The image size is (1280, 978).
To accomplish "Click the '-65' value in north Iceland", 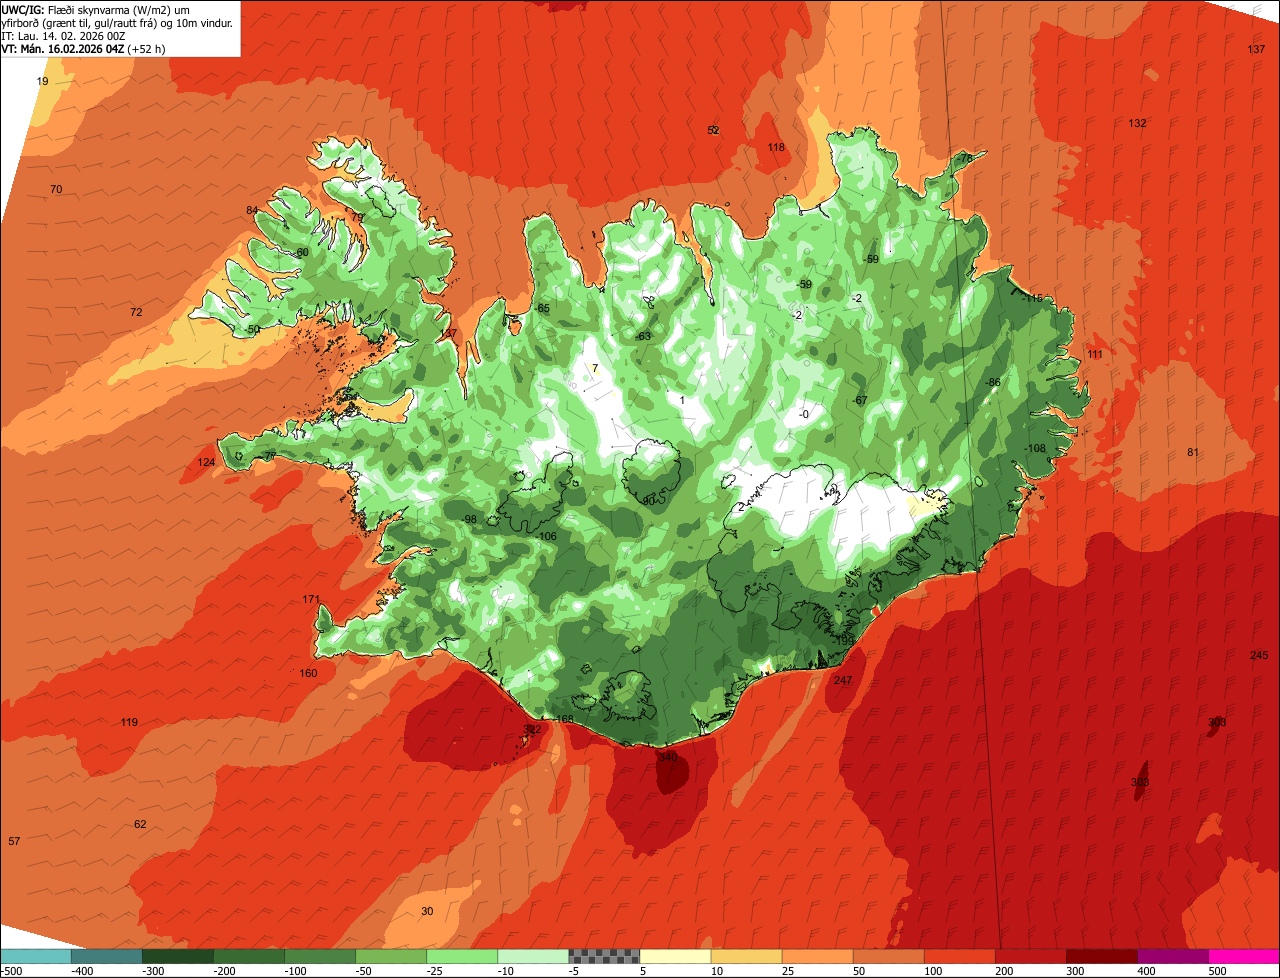I will (542, 308).
